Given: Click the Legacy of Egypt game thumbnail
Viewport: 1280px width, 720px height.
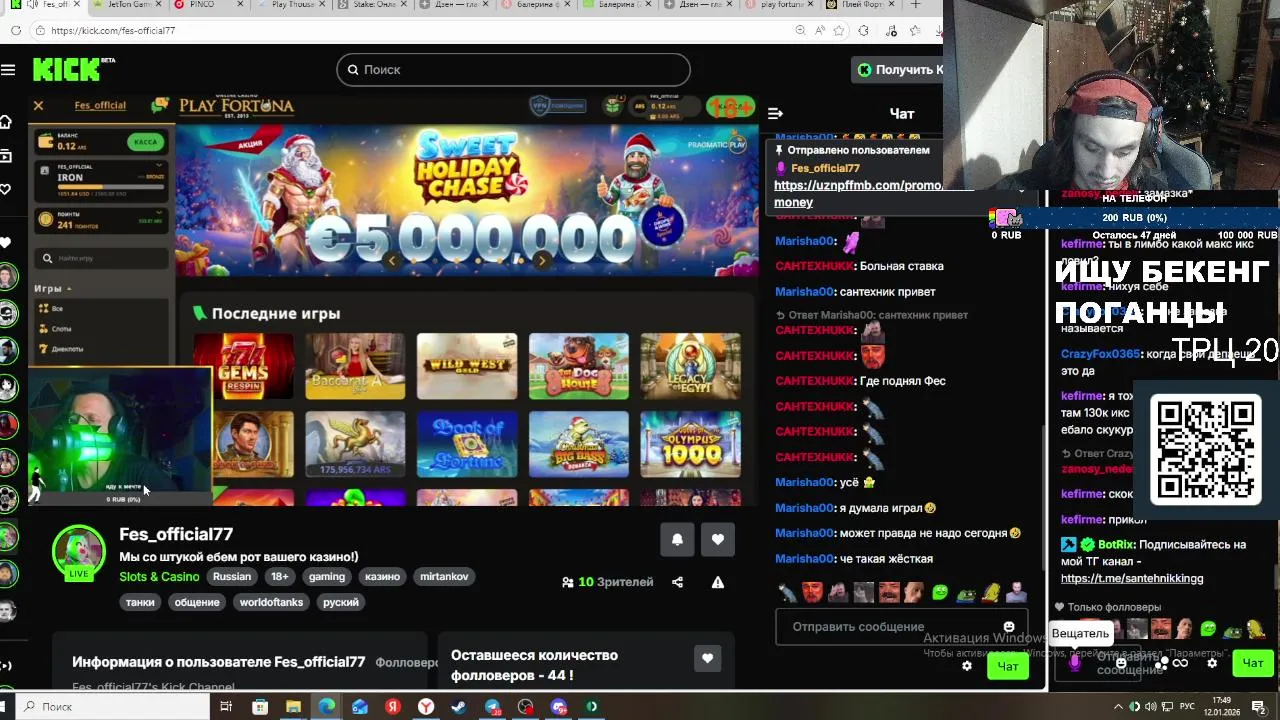Looking at the screenshot, I should [x=691, y=366].
